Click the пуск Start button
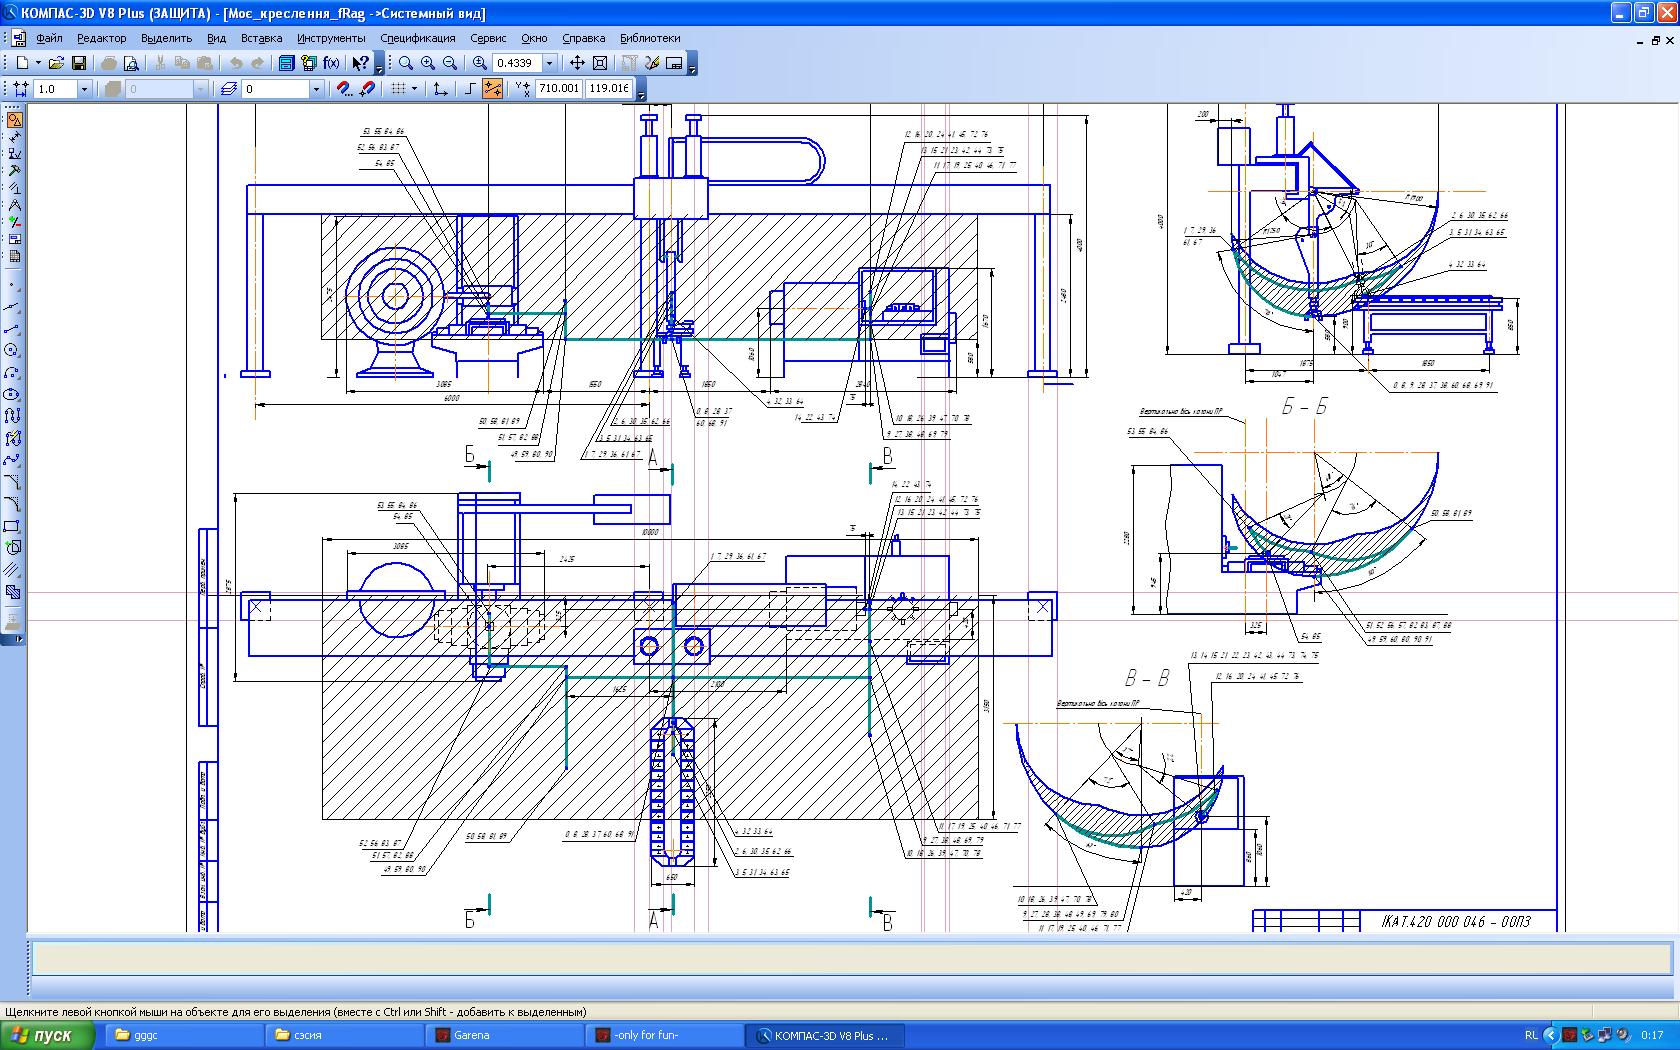Screen dimensions: 1680x1050 pos(47,1035)
